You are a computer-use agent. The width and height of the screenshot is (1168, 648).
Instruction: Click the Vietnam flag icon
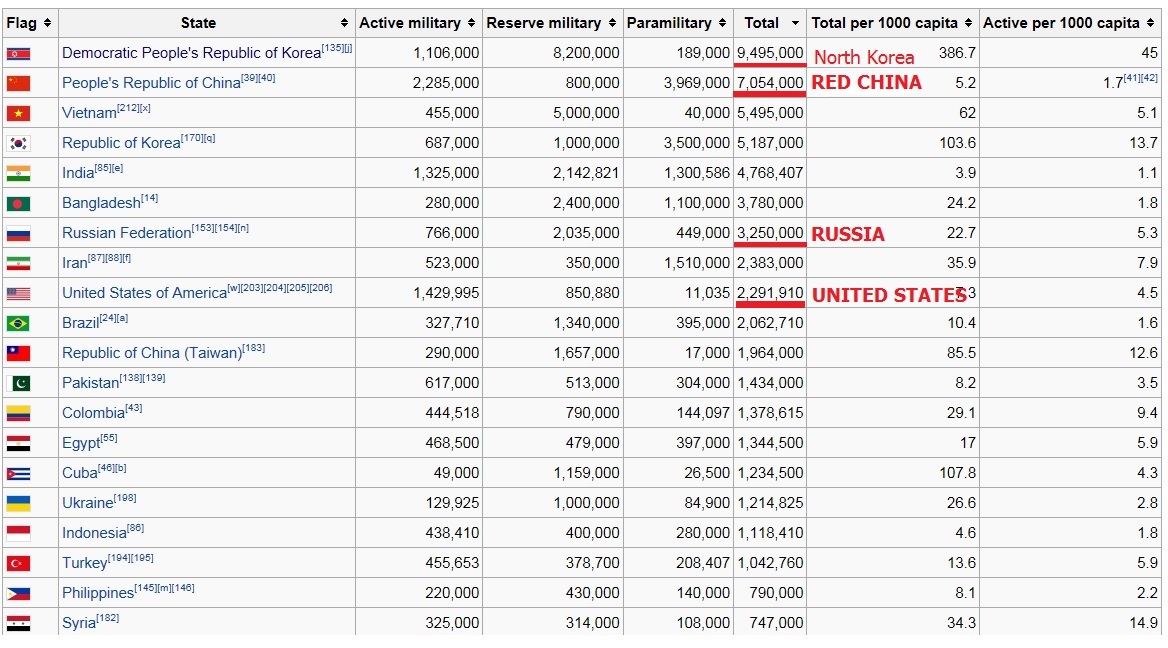(x=18, y=114)
